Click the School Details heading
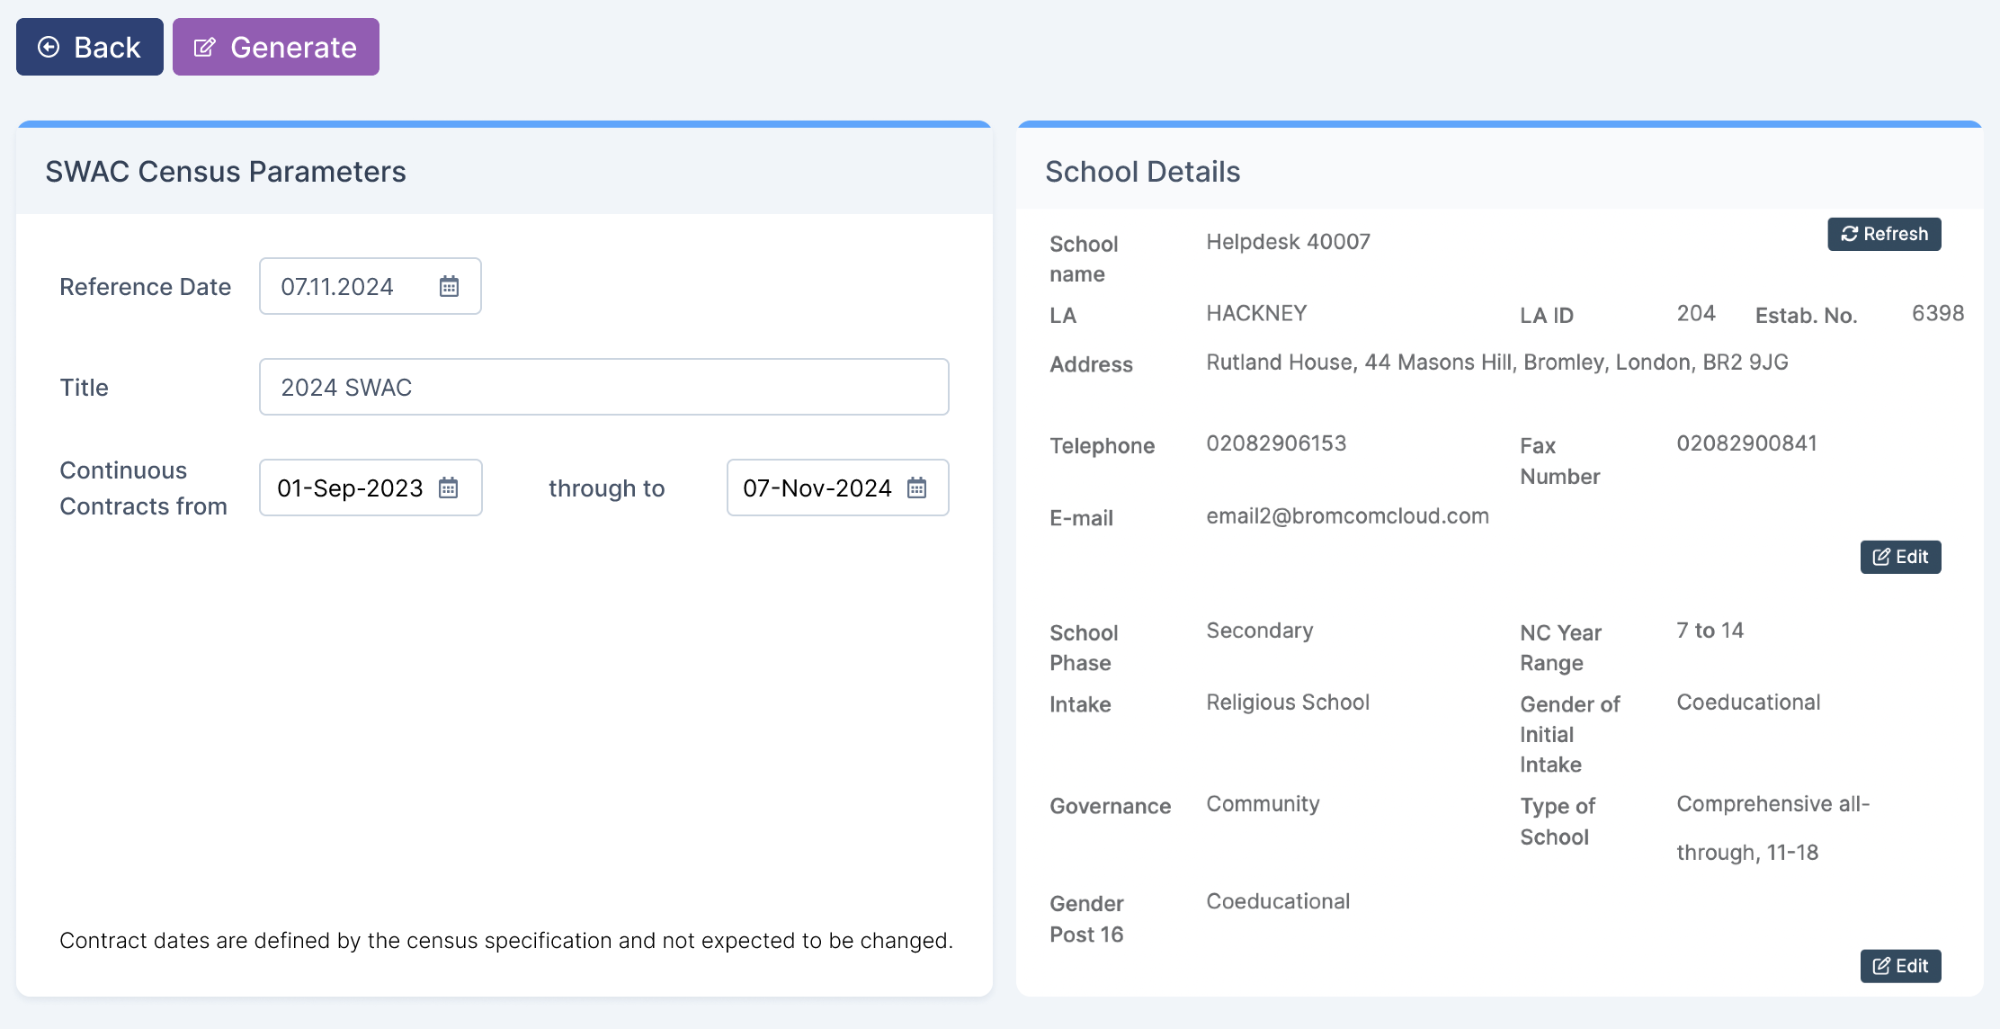The image size is (2000, 1029). click(x=1142, y=172)
